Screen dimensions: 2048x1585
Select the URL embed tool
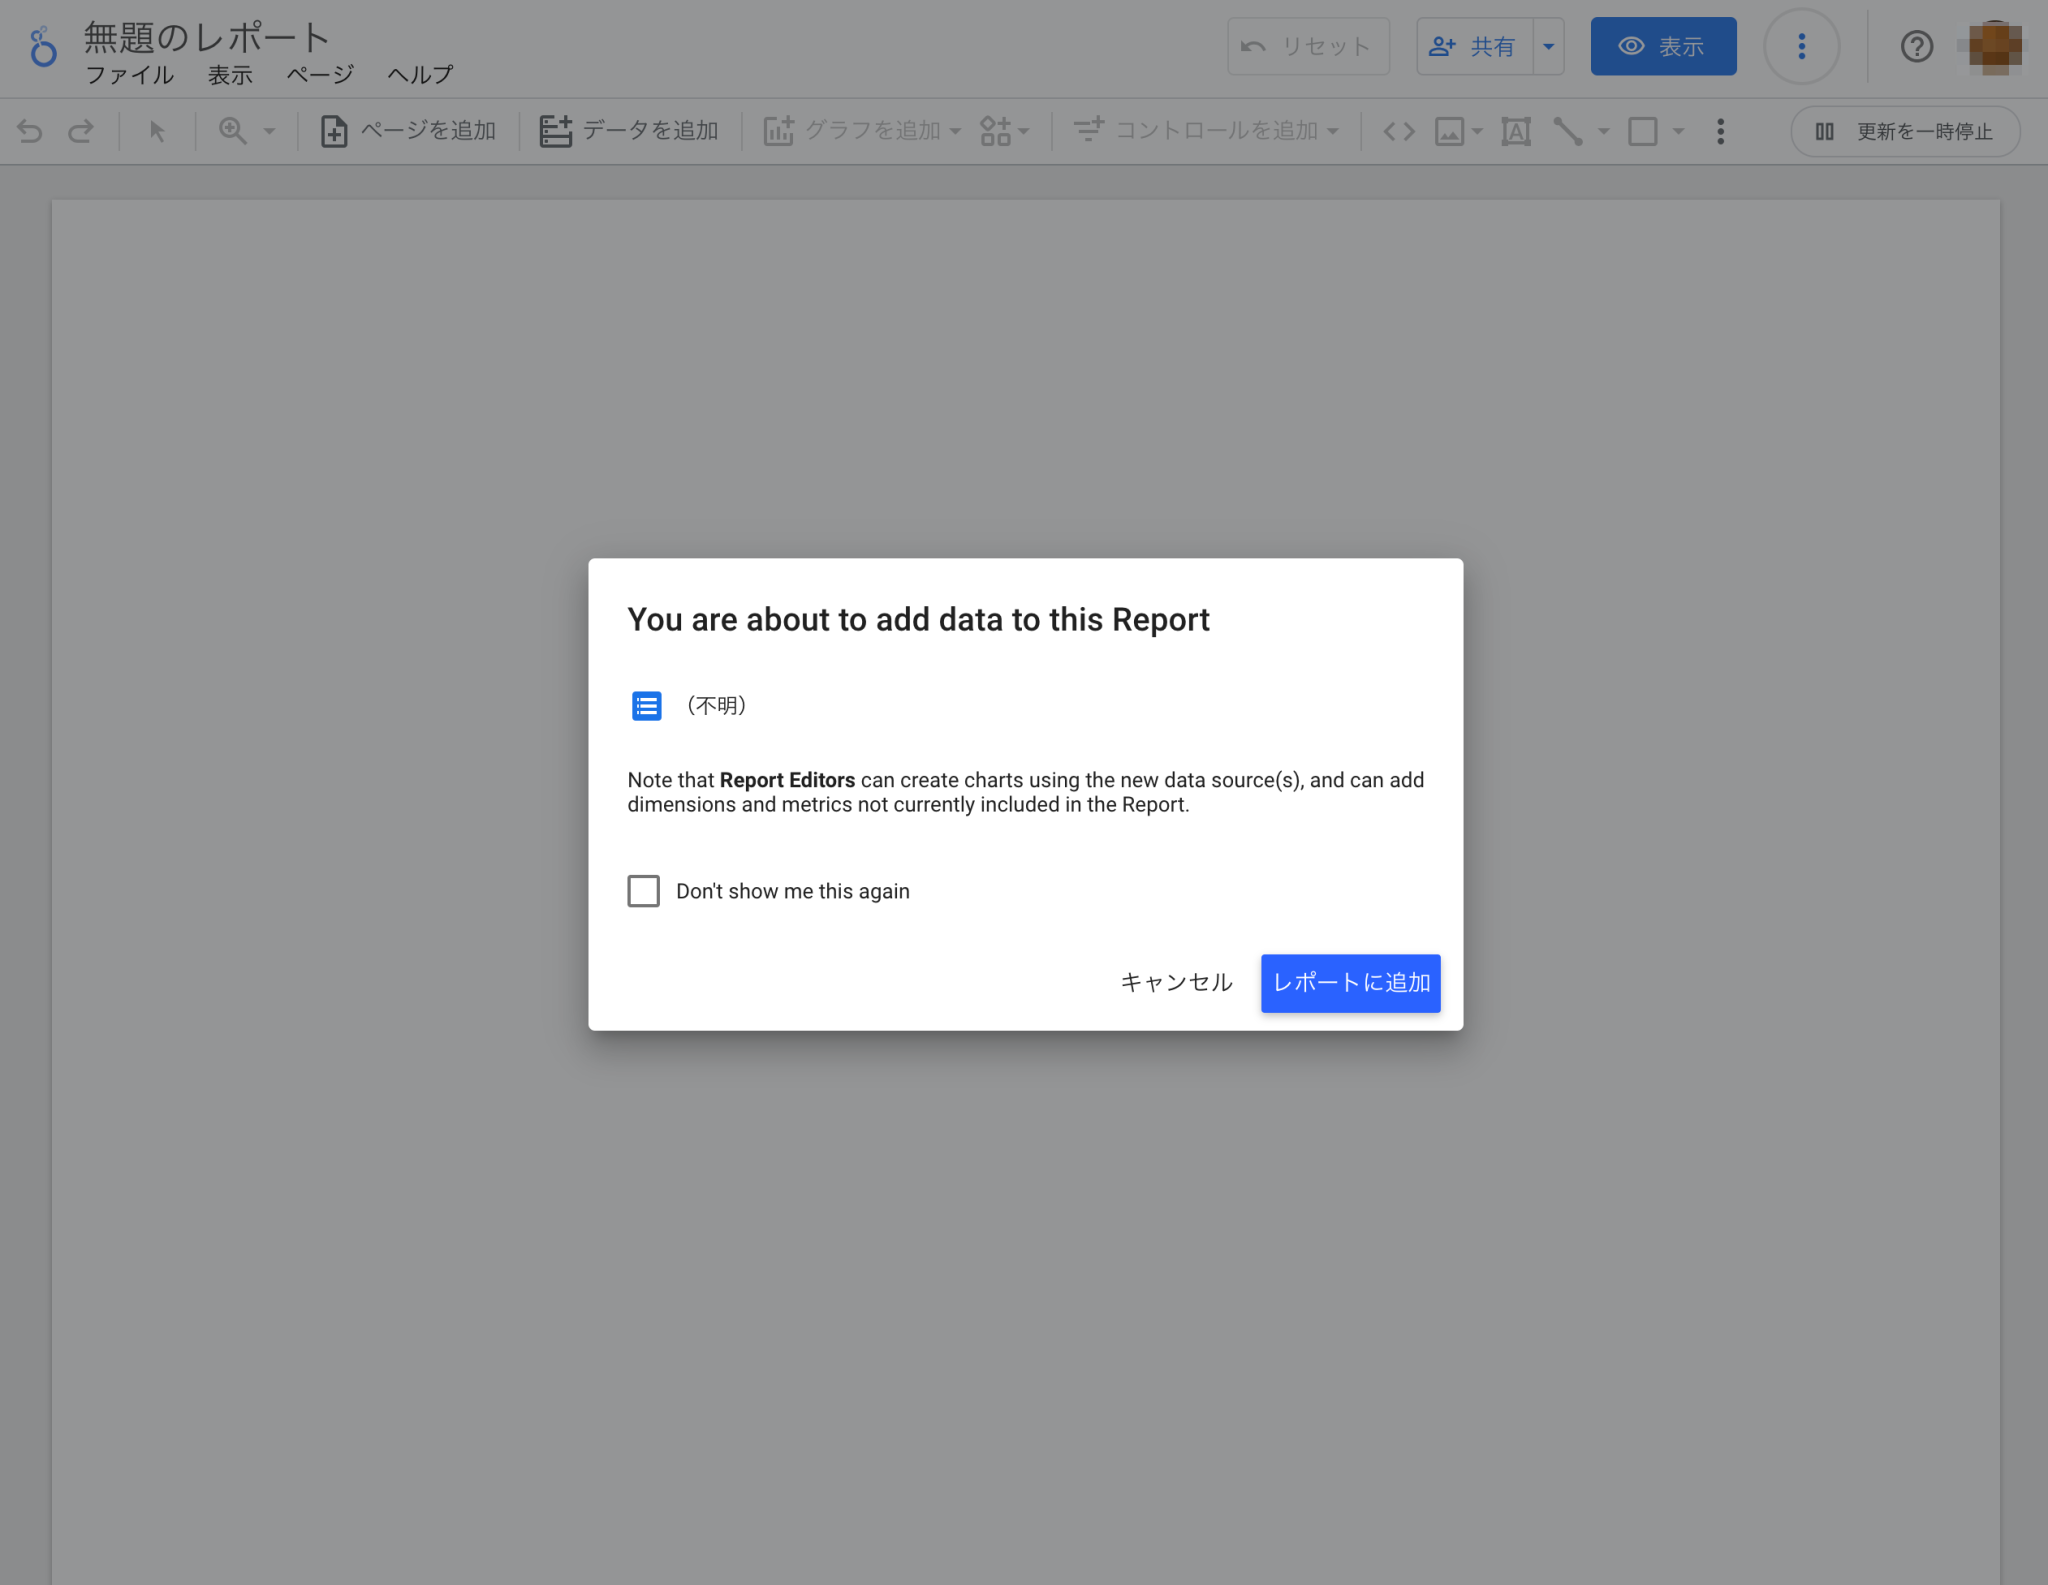(x=1397, y=130)
